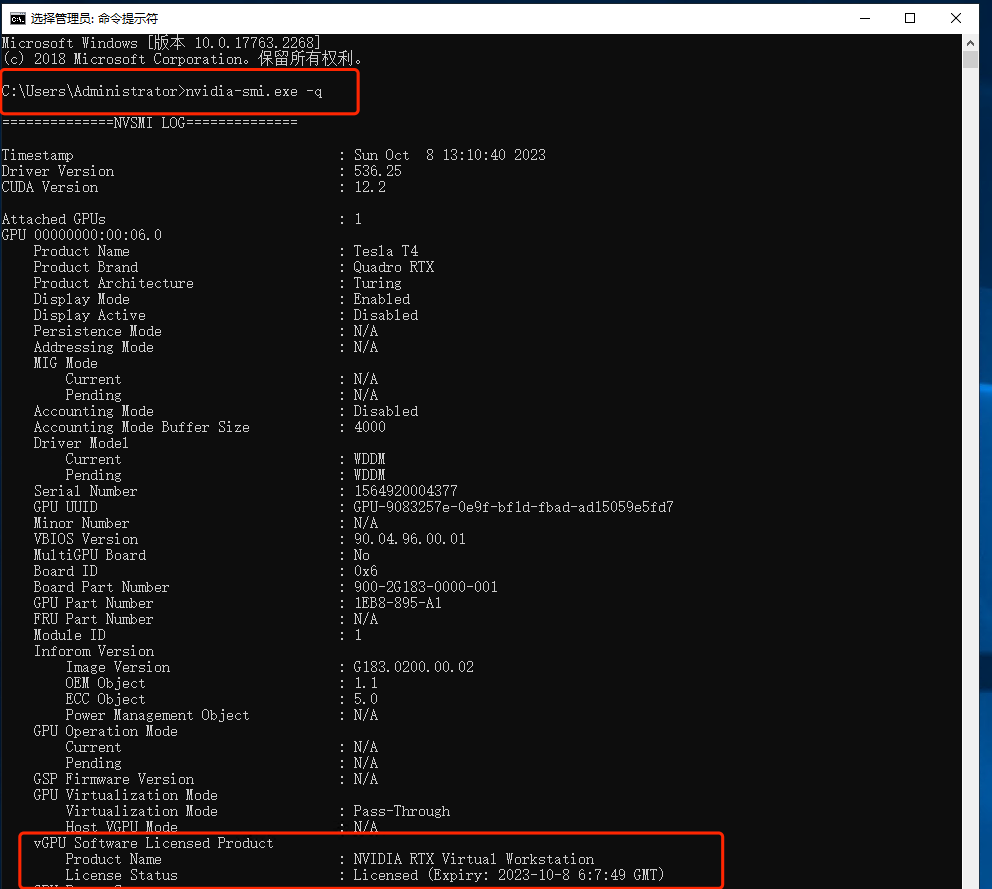Image resolution: width=992 pixels, height=889 pixels.
Task: Click the 'Inforom Version' label
Action: [94, 651]
